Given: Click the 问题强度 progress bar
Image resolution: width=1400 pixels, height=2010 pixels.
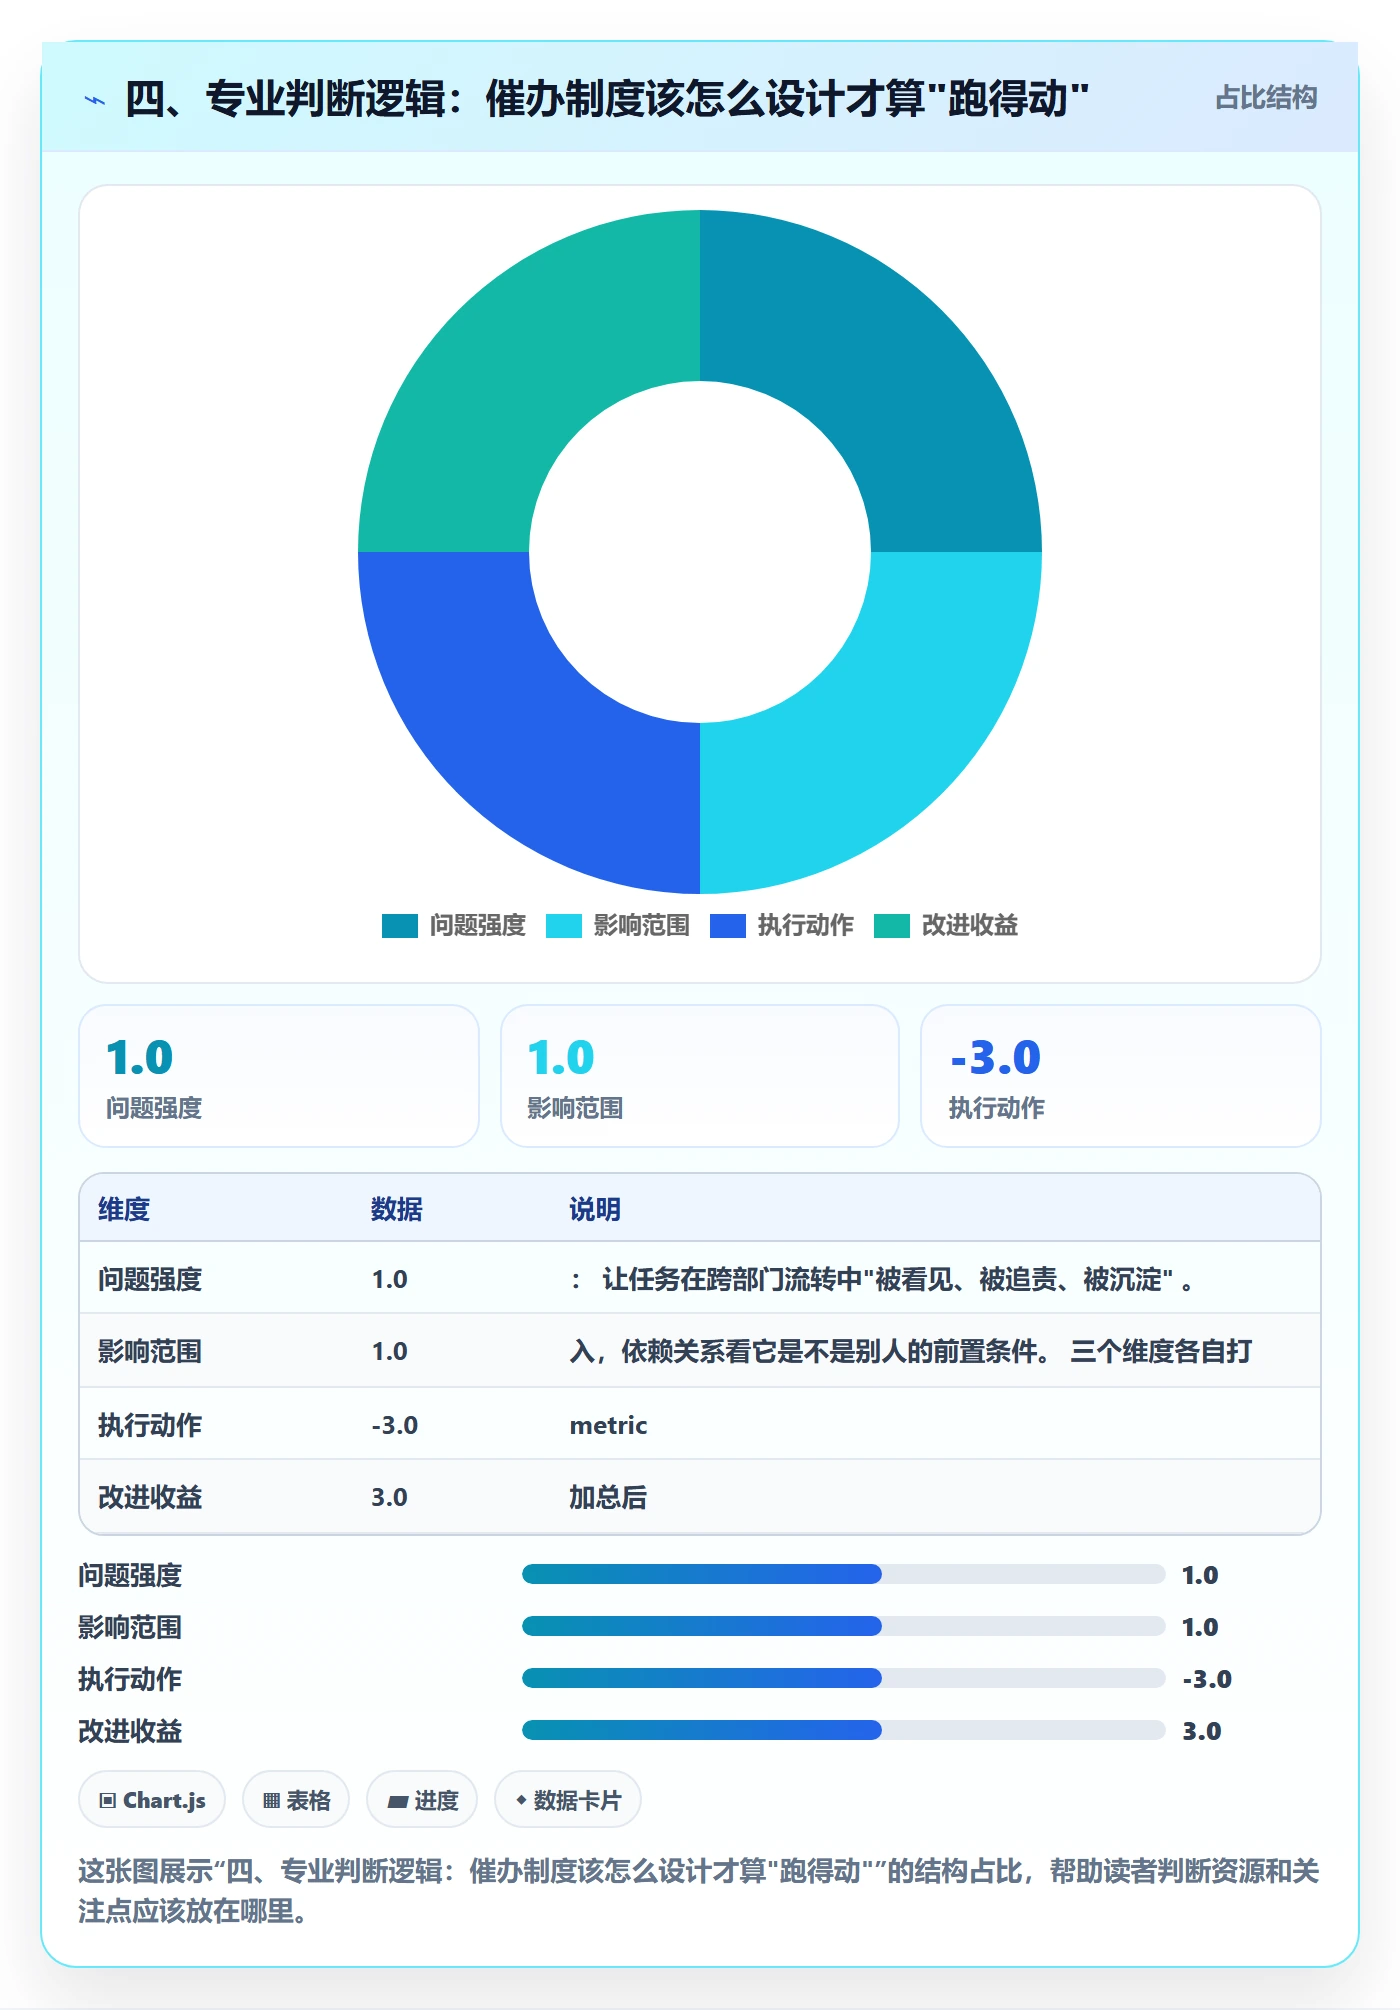Looking at the screenshot, I should 843,1574.
